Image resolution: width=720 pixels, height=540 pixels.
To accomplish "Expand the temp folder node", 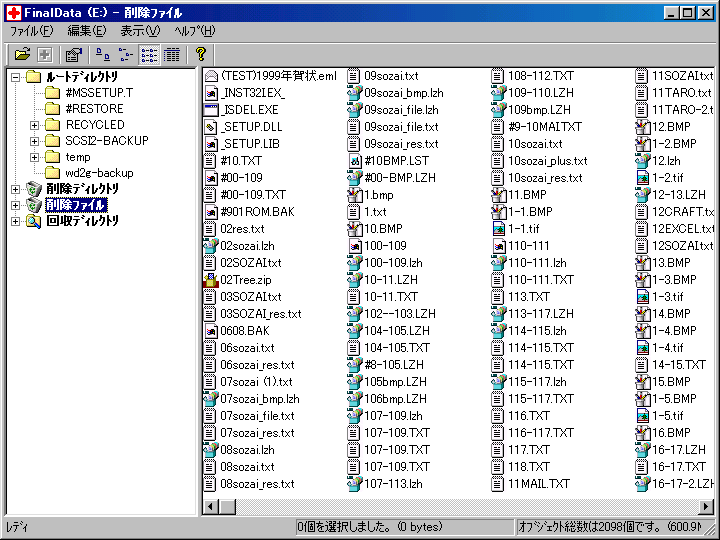I will click(x=34, y=157).
